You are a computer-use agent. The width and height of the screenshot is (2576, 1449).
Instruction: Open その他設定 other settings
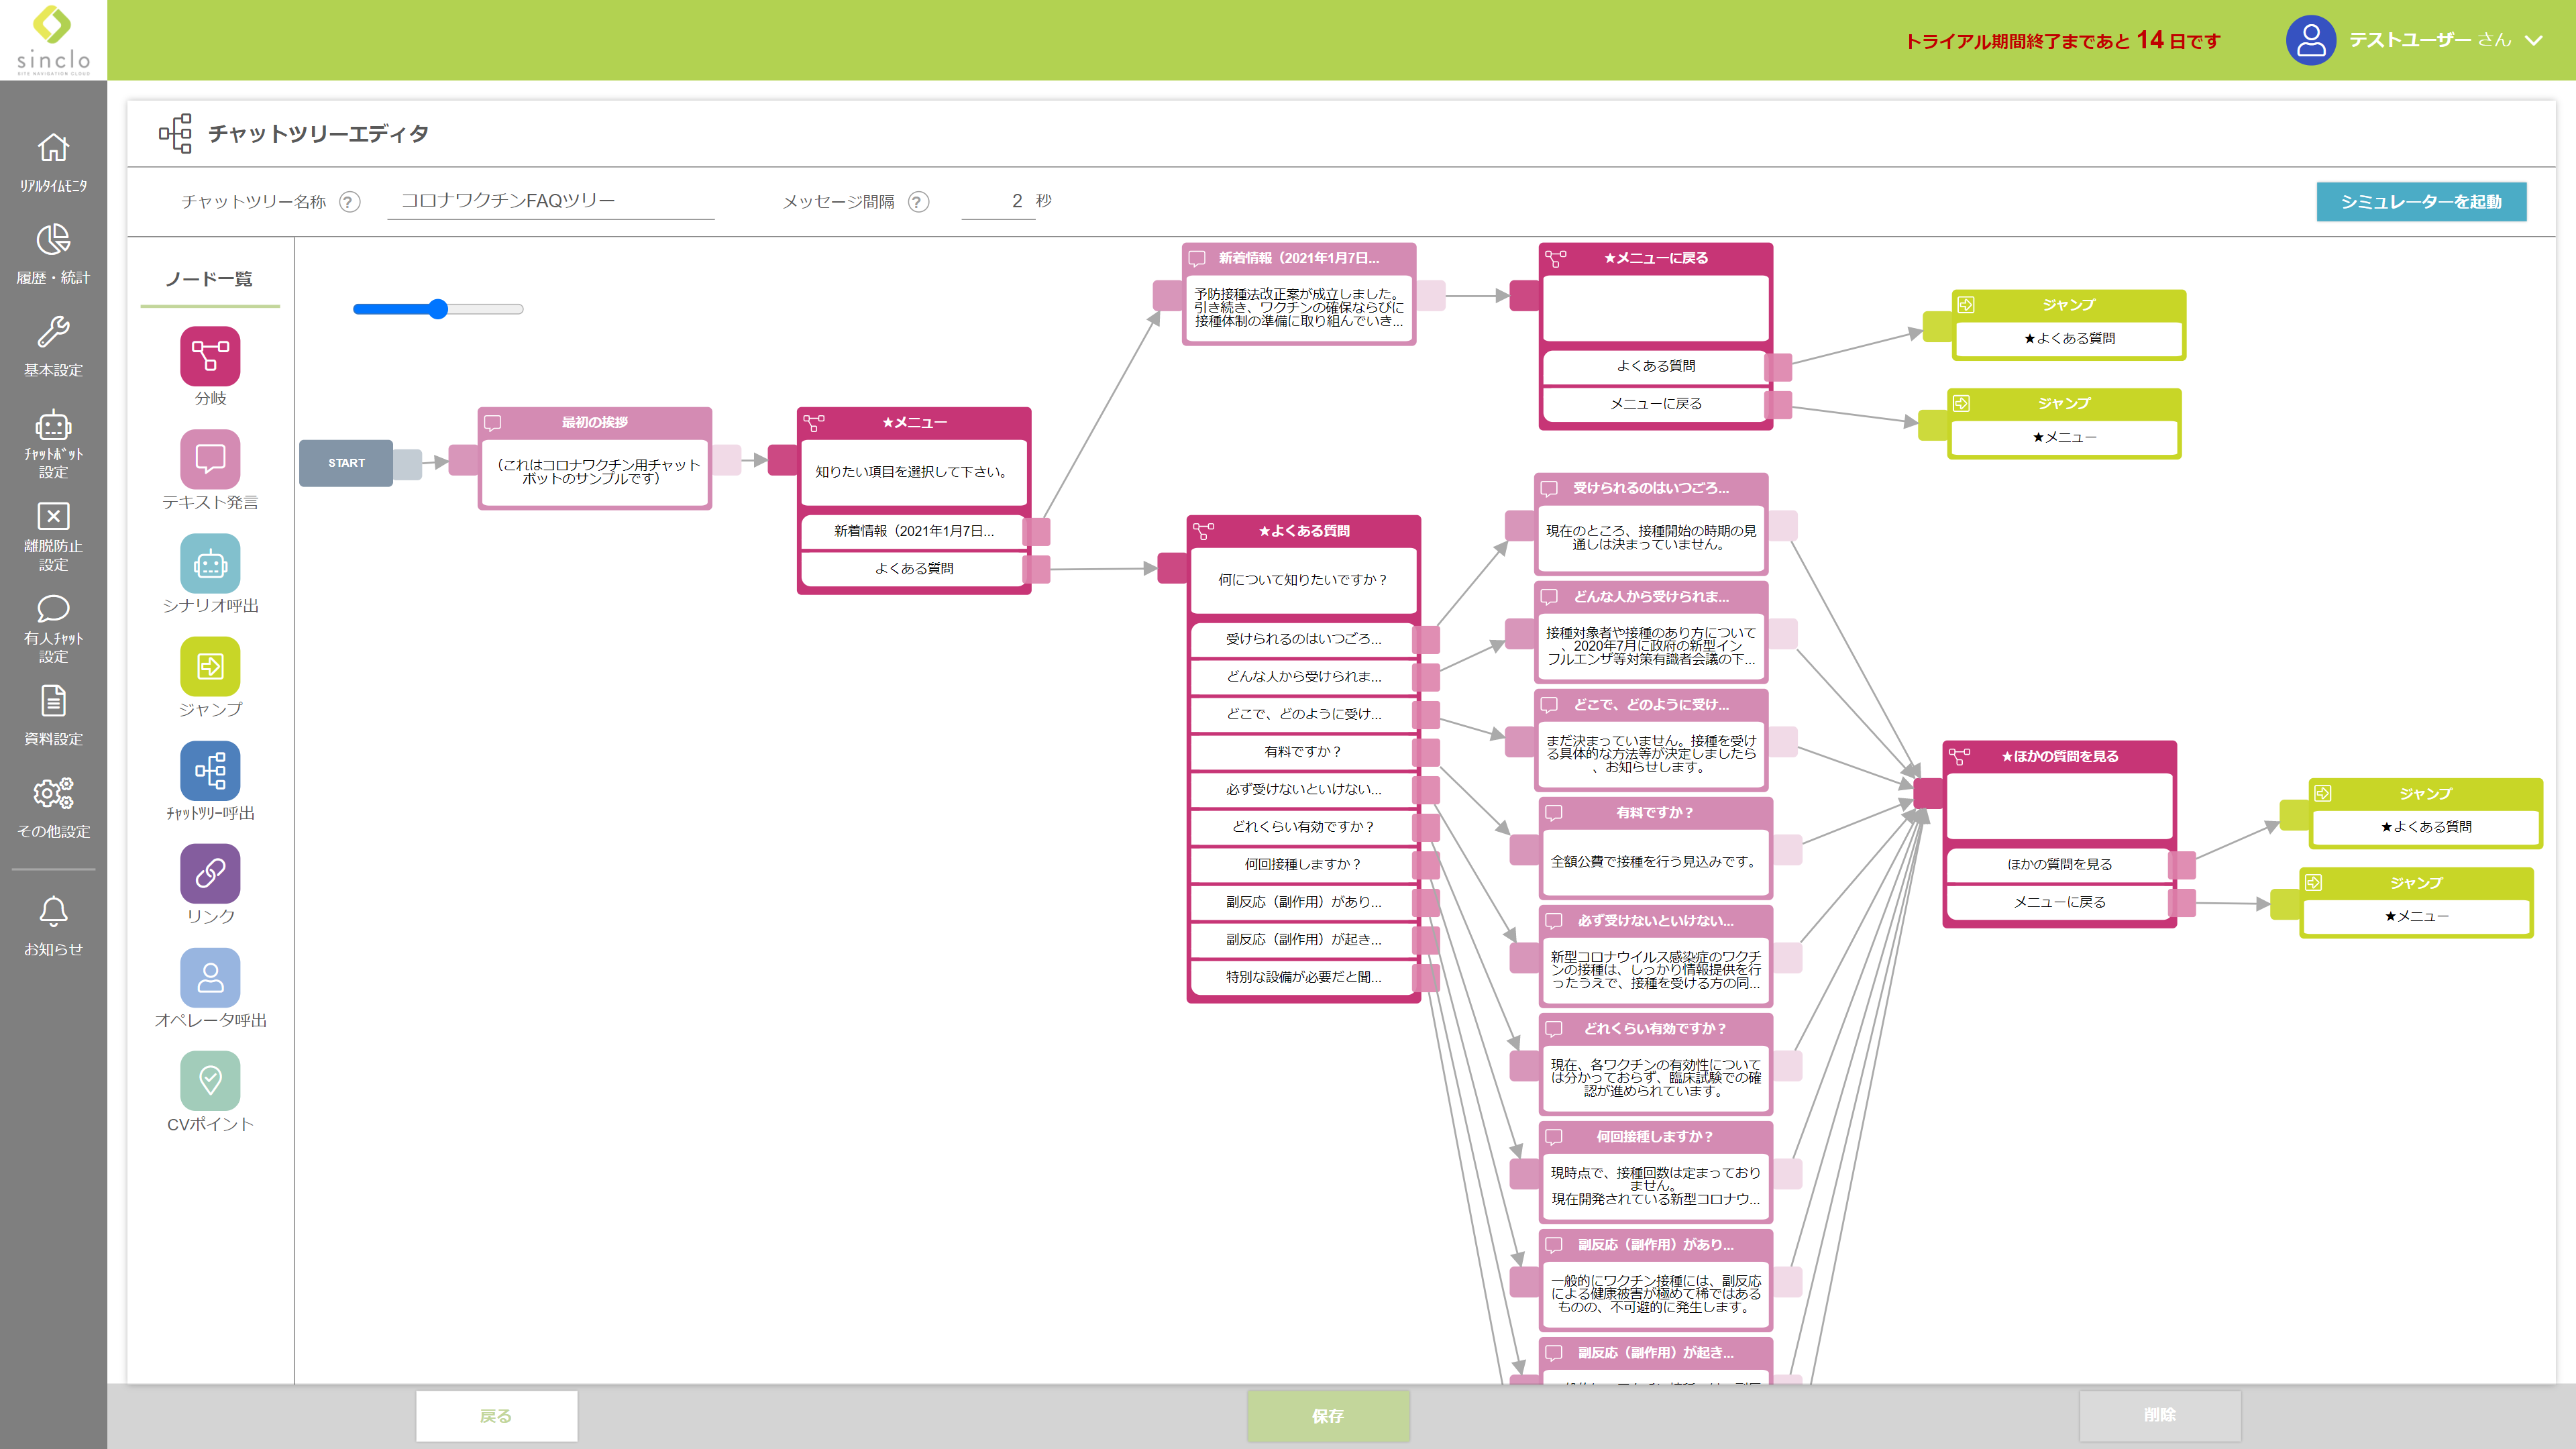53,808
